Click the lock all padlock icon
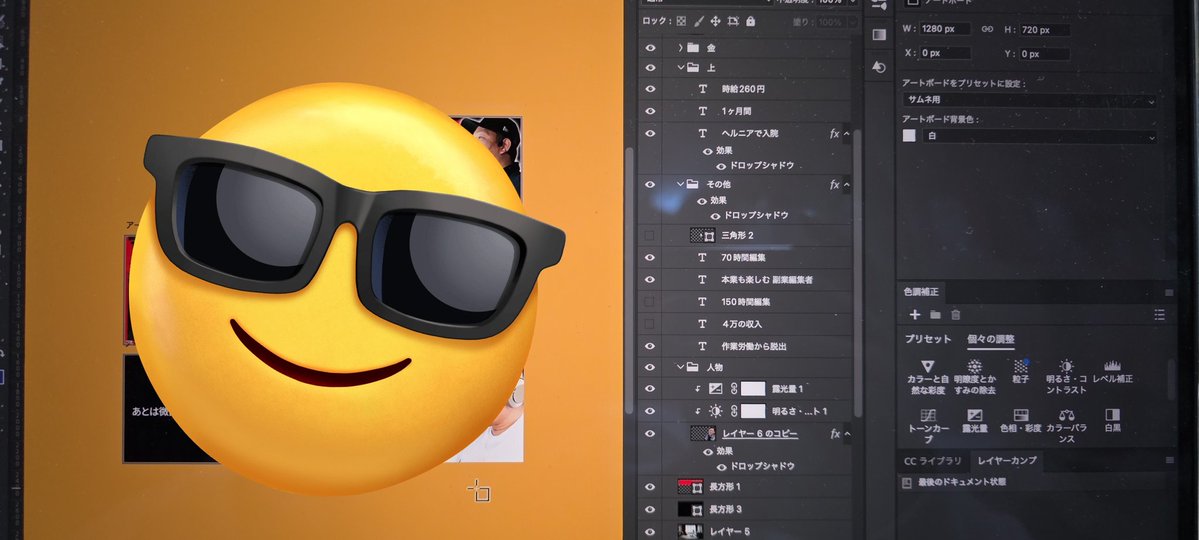The width and height of the screenshot is (1199, 540). (750, 21)
